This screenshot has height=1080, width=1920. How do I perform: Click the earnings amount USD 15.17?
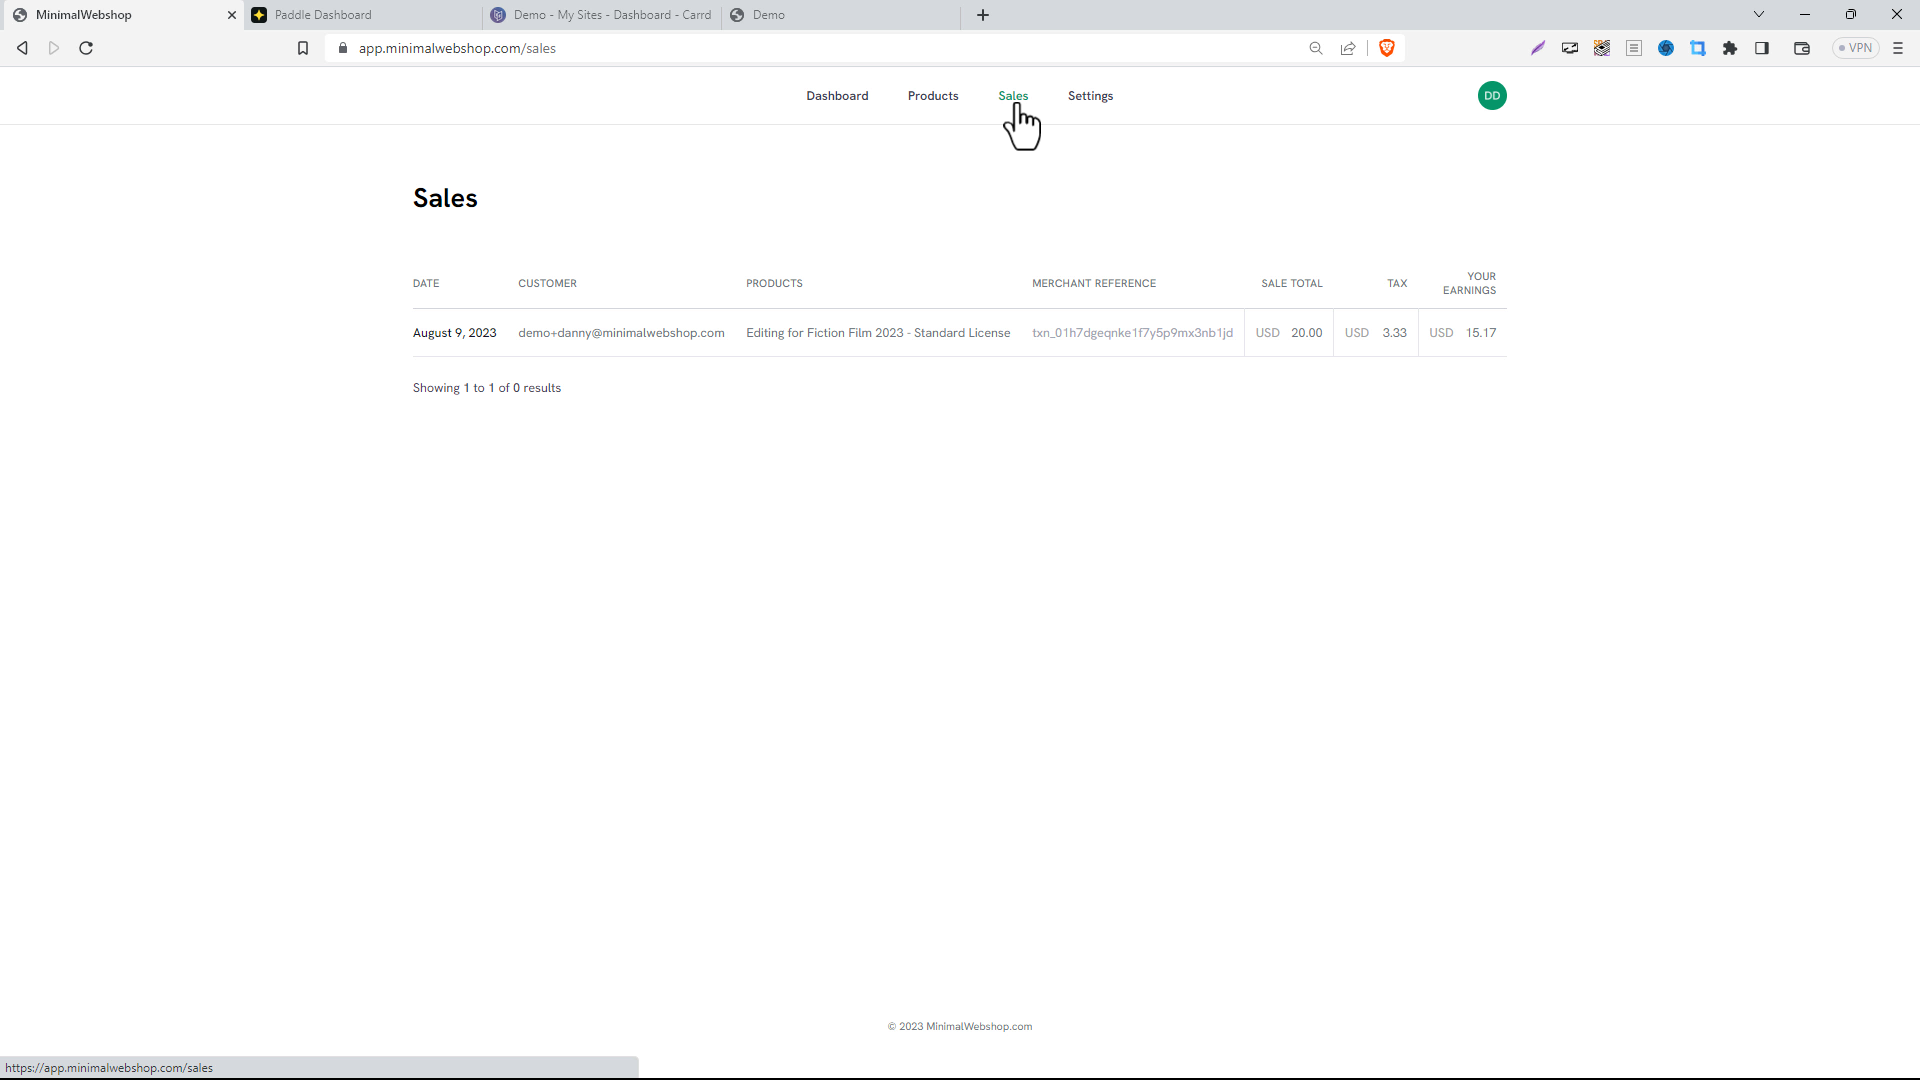(1462, 333)
